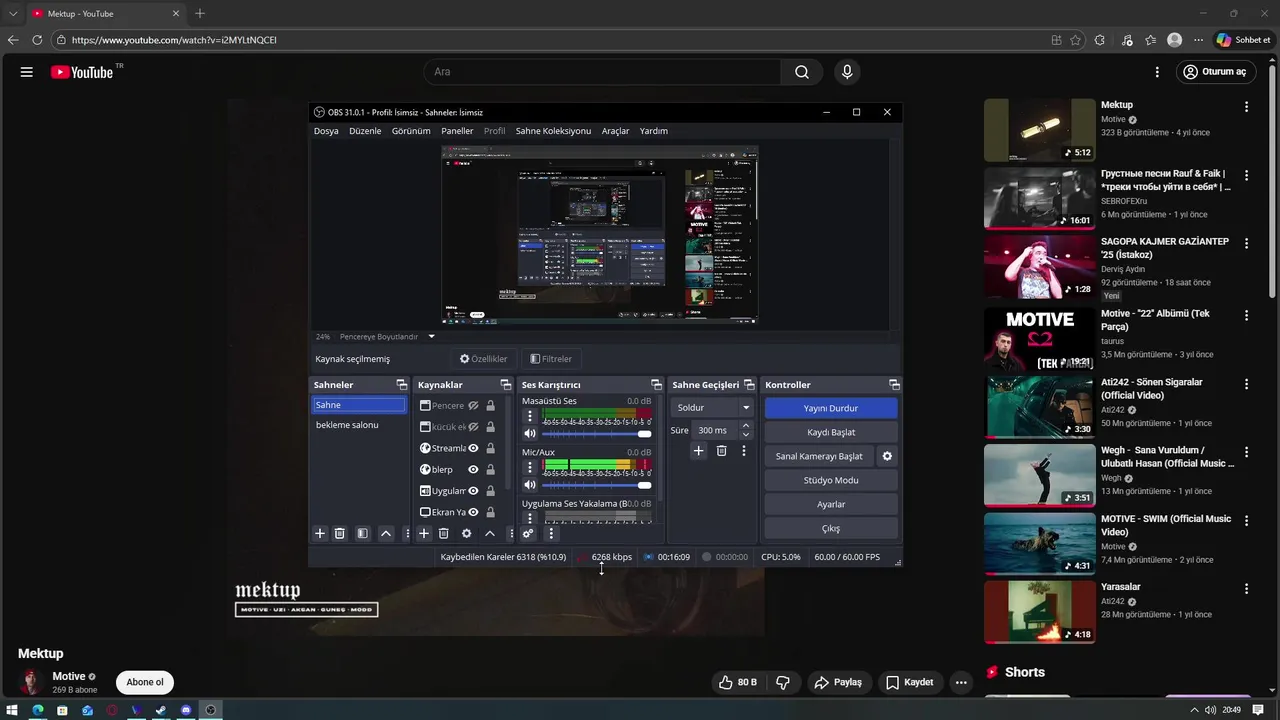The width and height of the screenshot is (1280, 720).
Task: Move scene up in Sahneler toolbar
Action: pyautogui.click(x=386, y=534)
